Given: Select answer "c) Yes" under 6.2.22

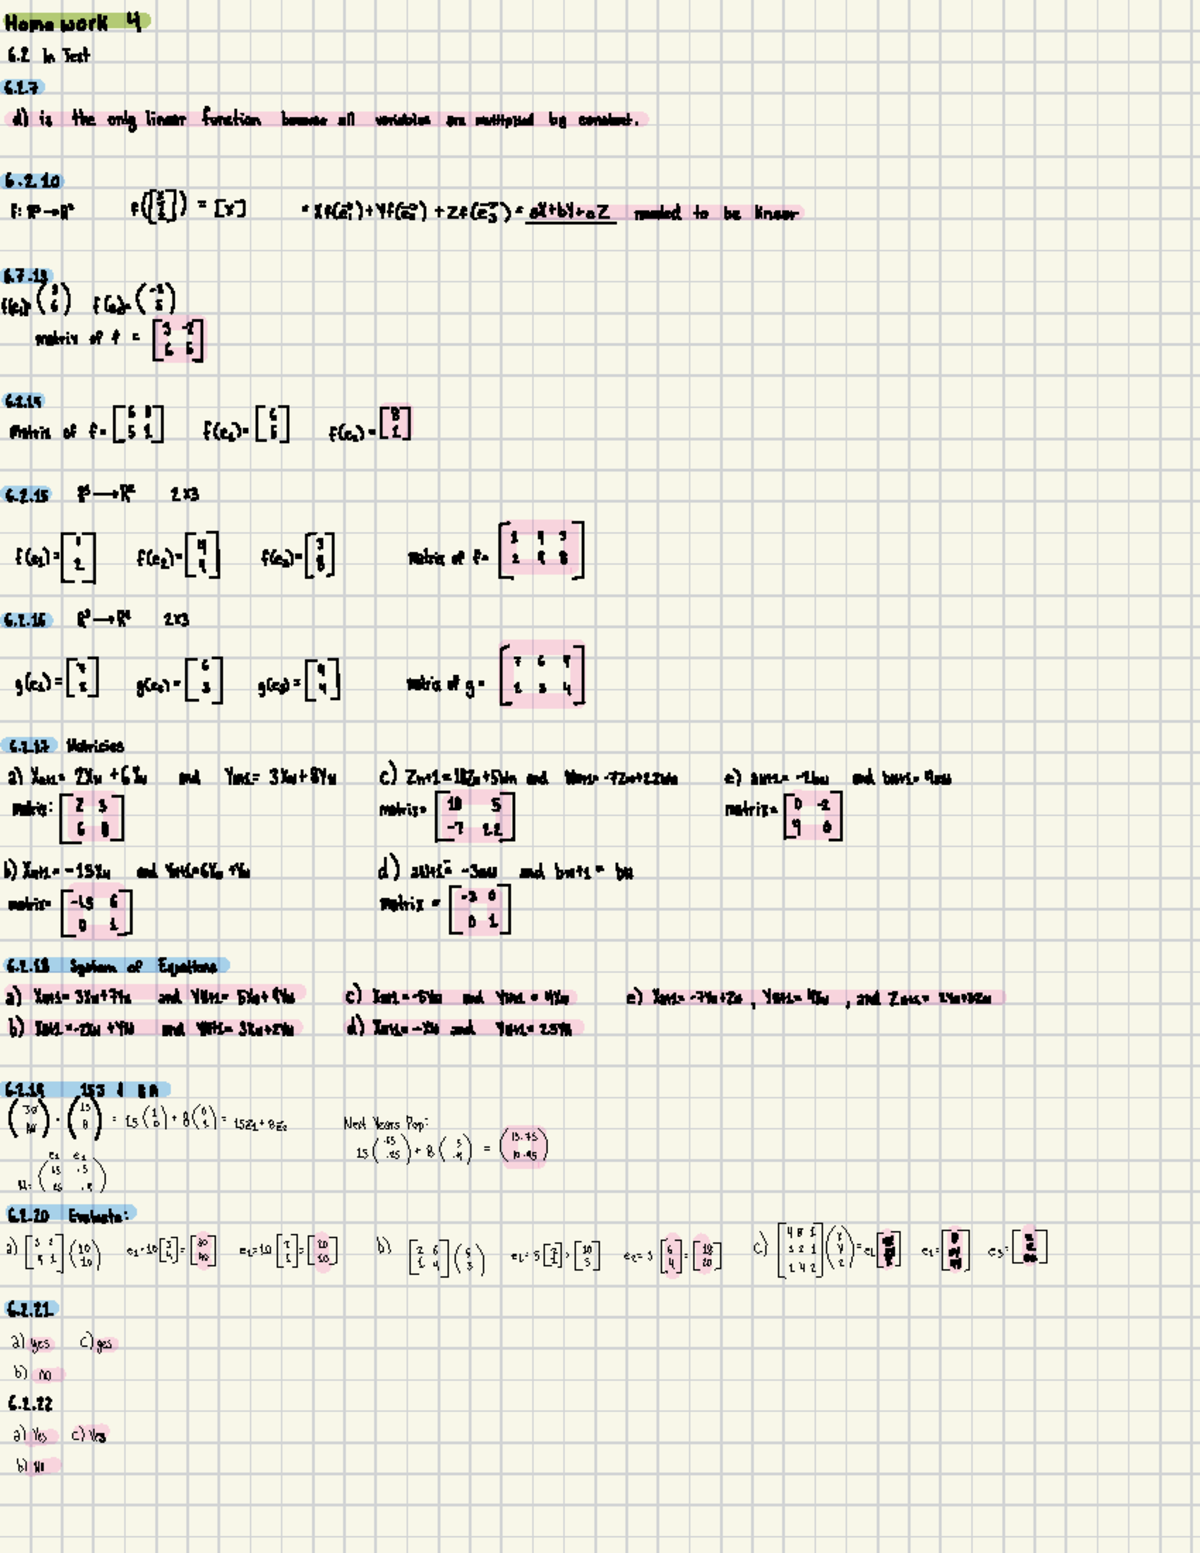Looking at the screenshot, I should pos(90,1435).
